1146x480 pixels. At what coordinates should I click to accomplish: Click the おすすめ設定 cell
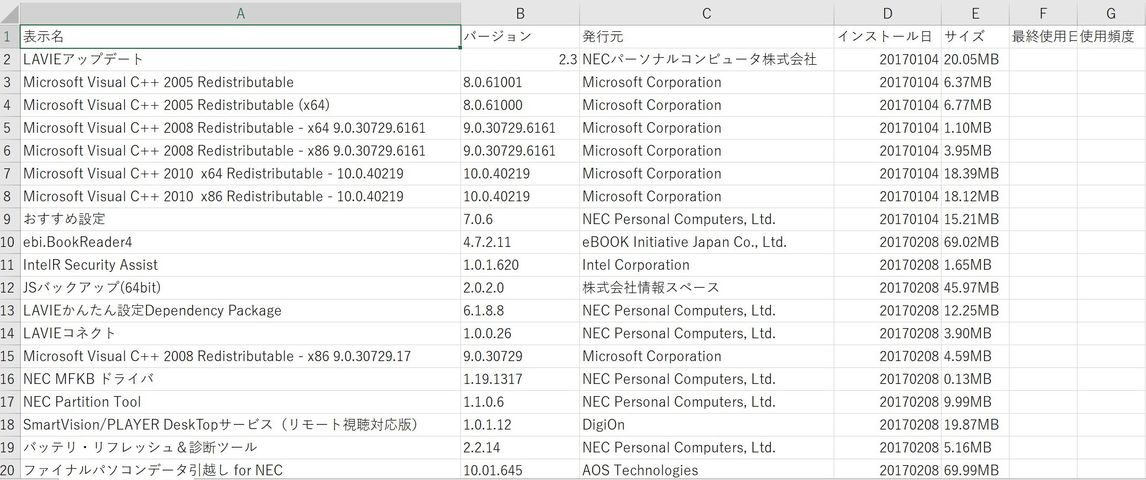(240, 218)
